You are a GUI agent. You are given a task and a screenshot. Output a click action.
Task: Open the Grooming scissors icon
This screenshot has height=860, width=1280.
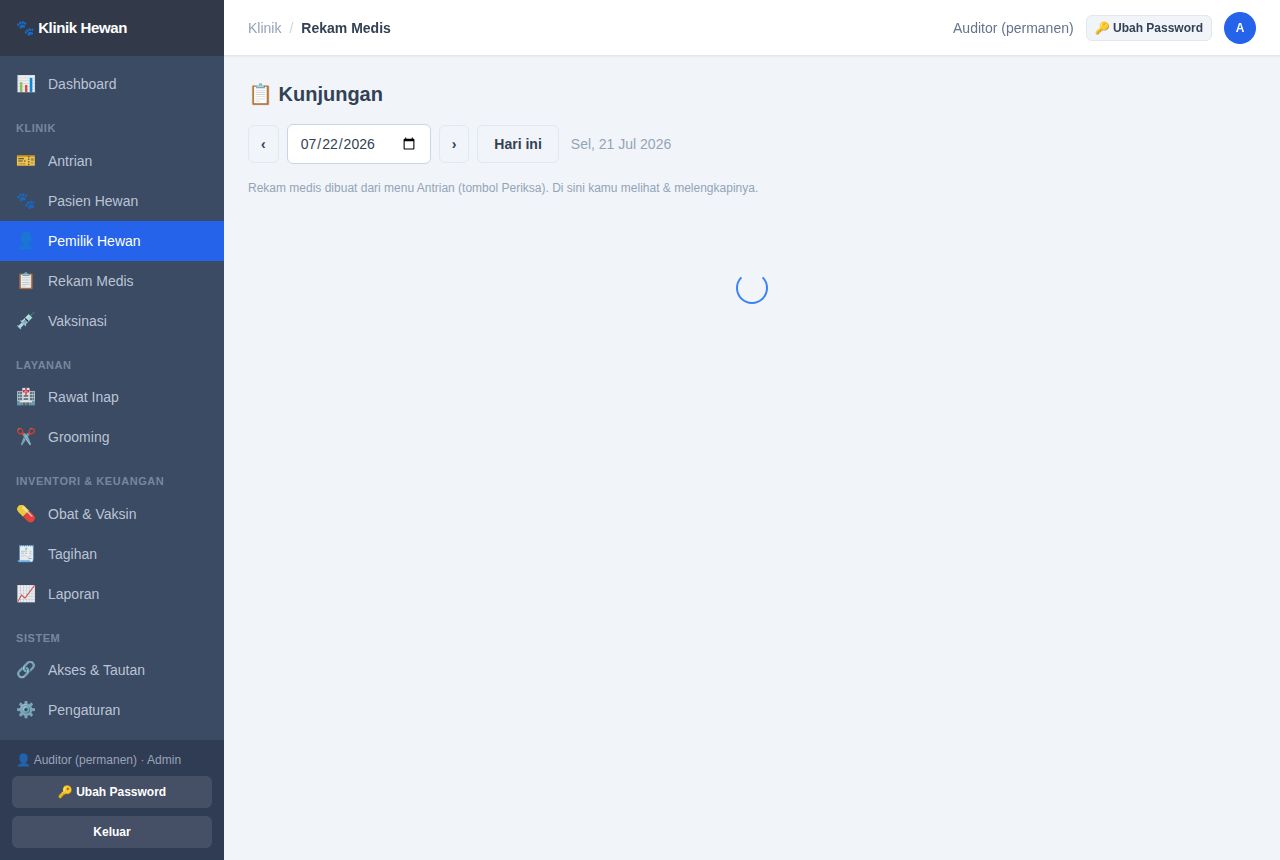26,437
